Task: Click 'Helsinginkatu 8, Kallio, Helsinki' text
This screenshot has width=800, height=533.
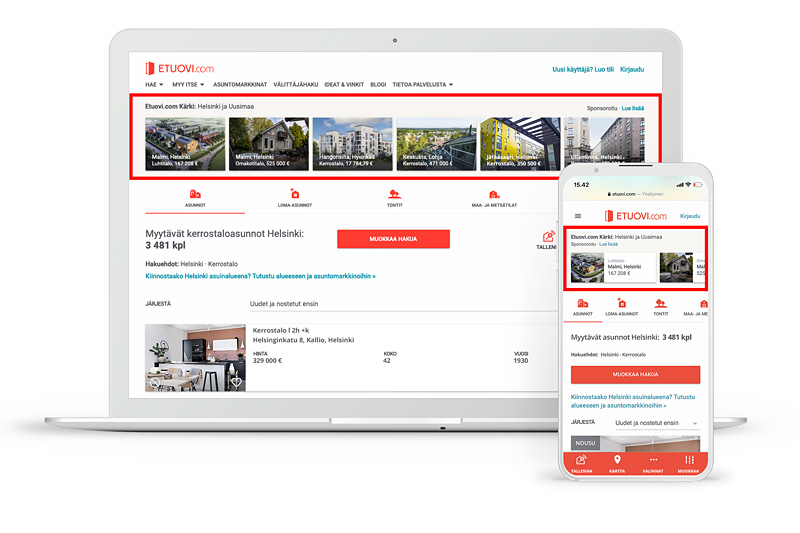Action: 303,340
